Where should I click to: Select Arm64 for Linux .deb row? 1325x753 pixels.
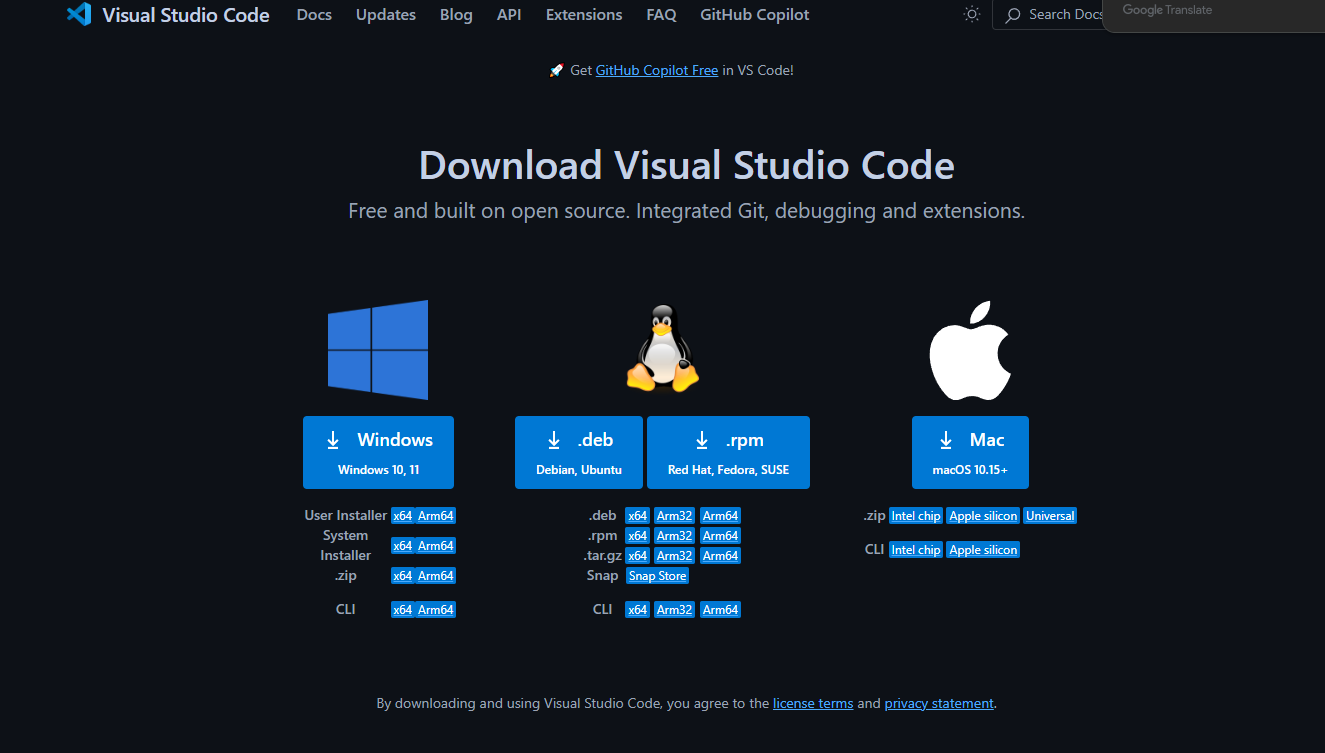coord(721,516)
